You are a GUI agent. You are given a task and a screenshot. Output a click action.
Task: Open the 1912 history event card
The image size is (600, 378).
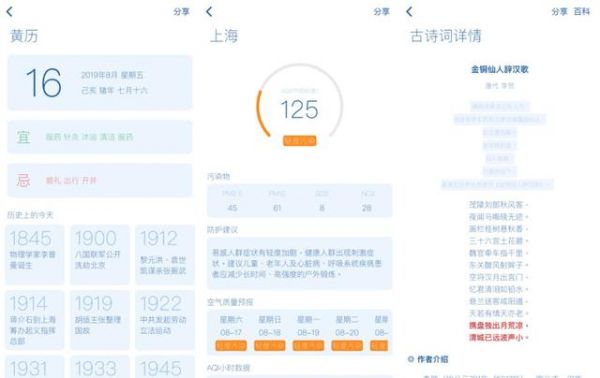(165, 254)
